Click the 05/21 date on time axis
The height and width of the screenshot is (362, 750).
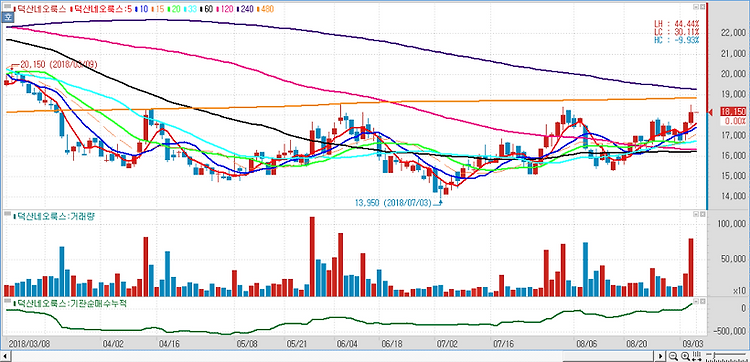pyautogui.click(x=297, y=344)
